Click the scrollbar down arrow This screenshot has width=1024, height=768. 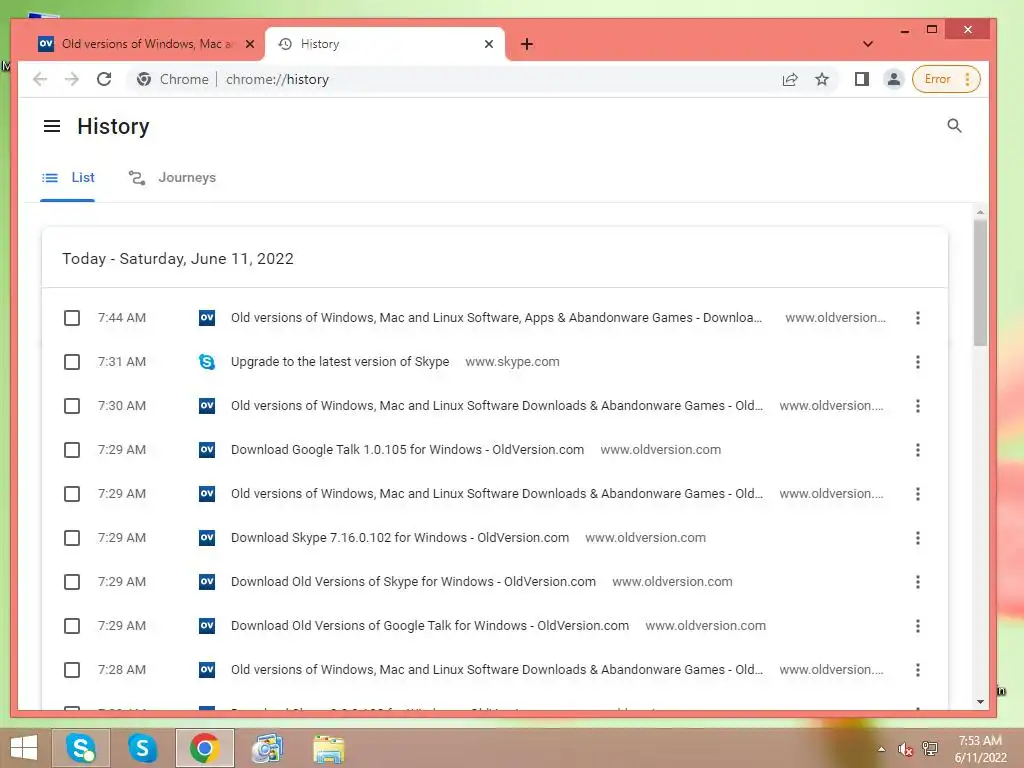pos(980,702)
